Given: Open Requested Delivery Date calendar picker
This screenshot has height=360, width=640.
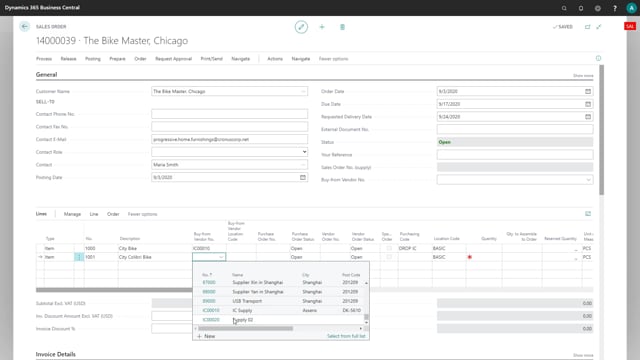Looking at the screenshot, I should tap(588, 117).
